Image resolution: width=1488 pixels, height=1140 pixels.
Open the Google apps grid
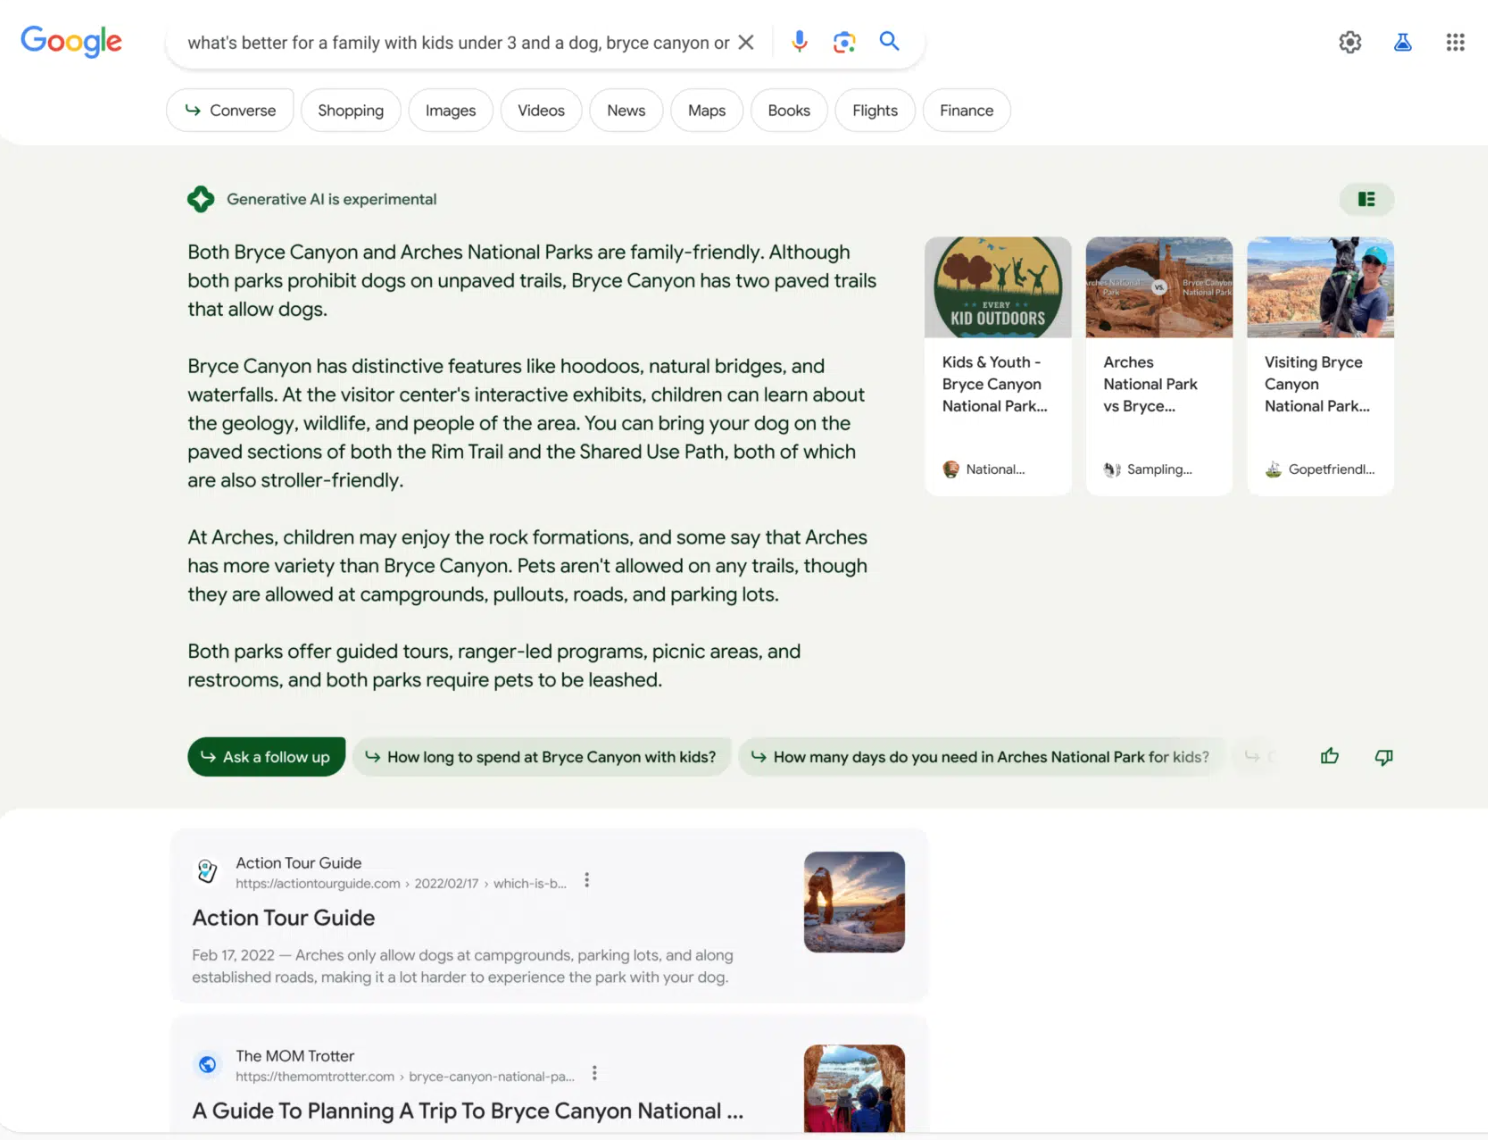tap(1455, 42)
